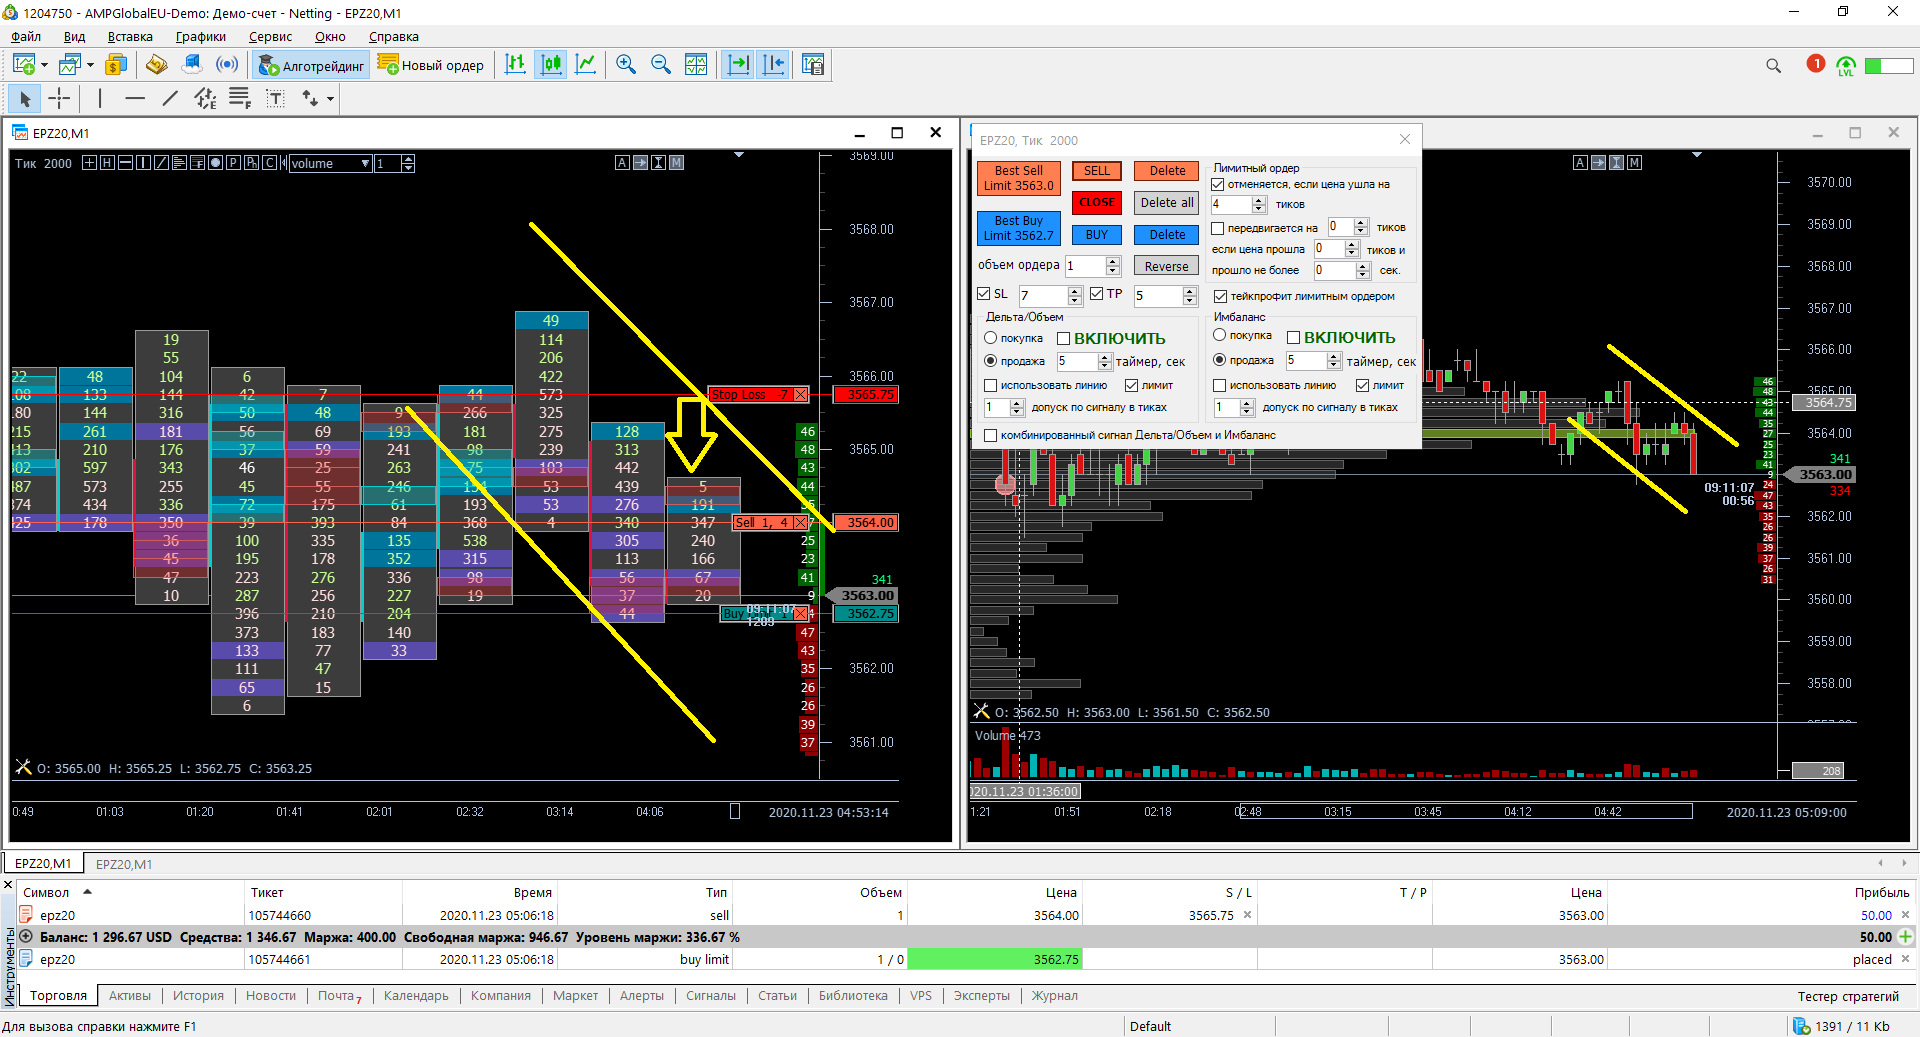
Task: Toggle 'отменяется, если цена ушла на' checkbox
Action: pyautogui.click(x=1218, y=185)
